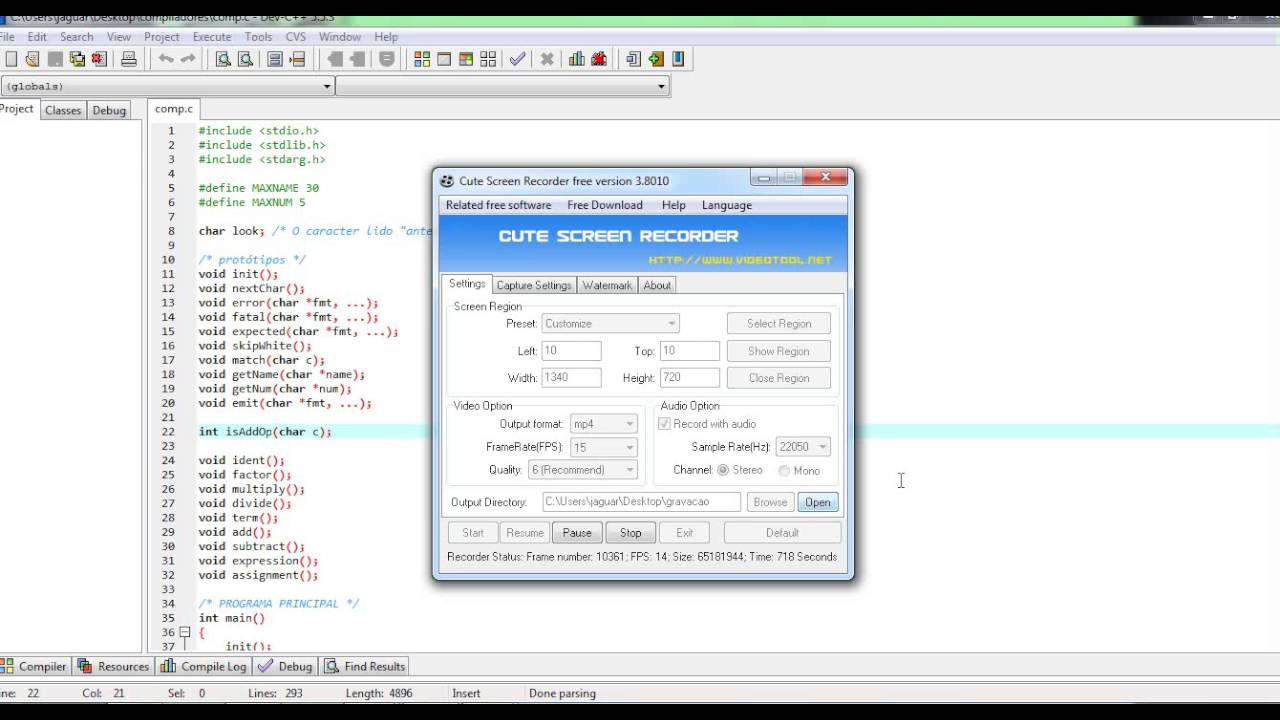1280x720 pixels.
Task: Click the Pause recording button
Action: 577,533
